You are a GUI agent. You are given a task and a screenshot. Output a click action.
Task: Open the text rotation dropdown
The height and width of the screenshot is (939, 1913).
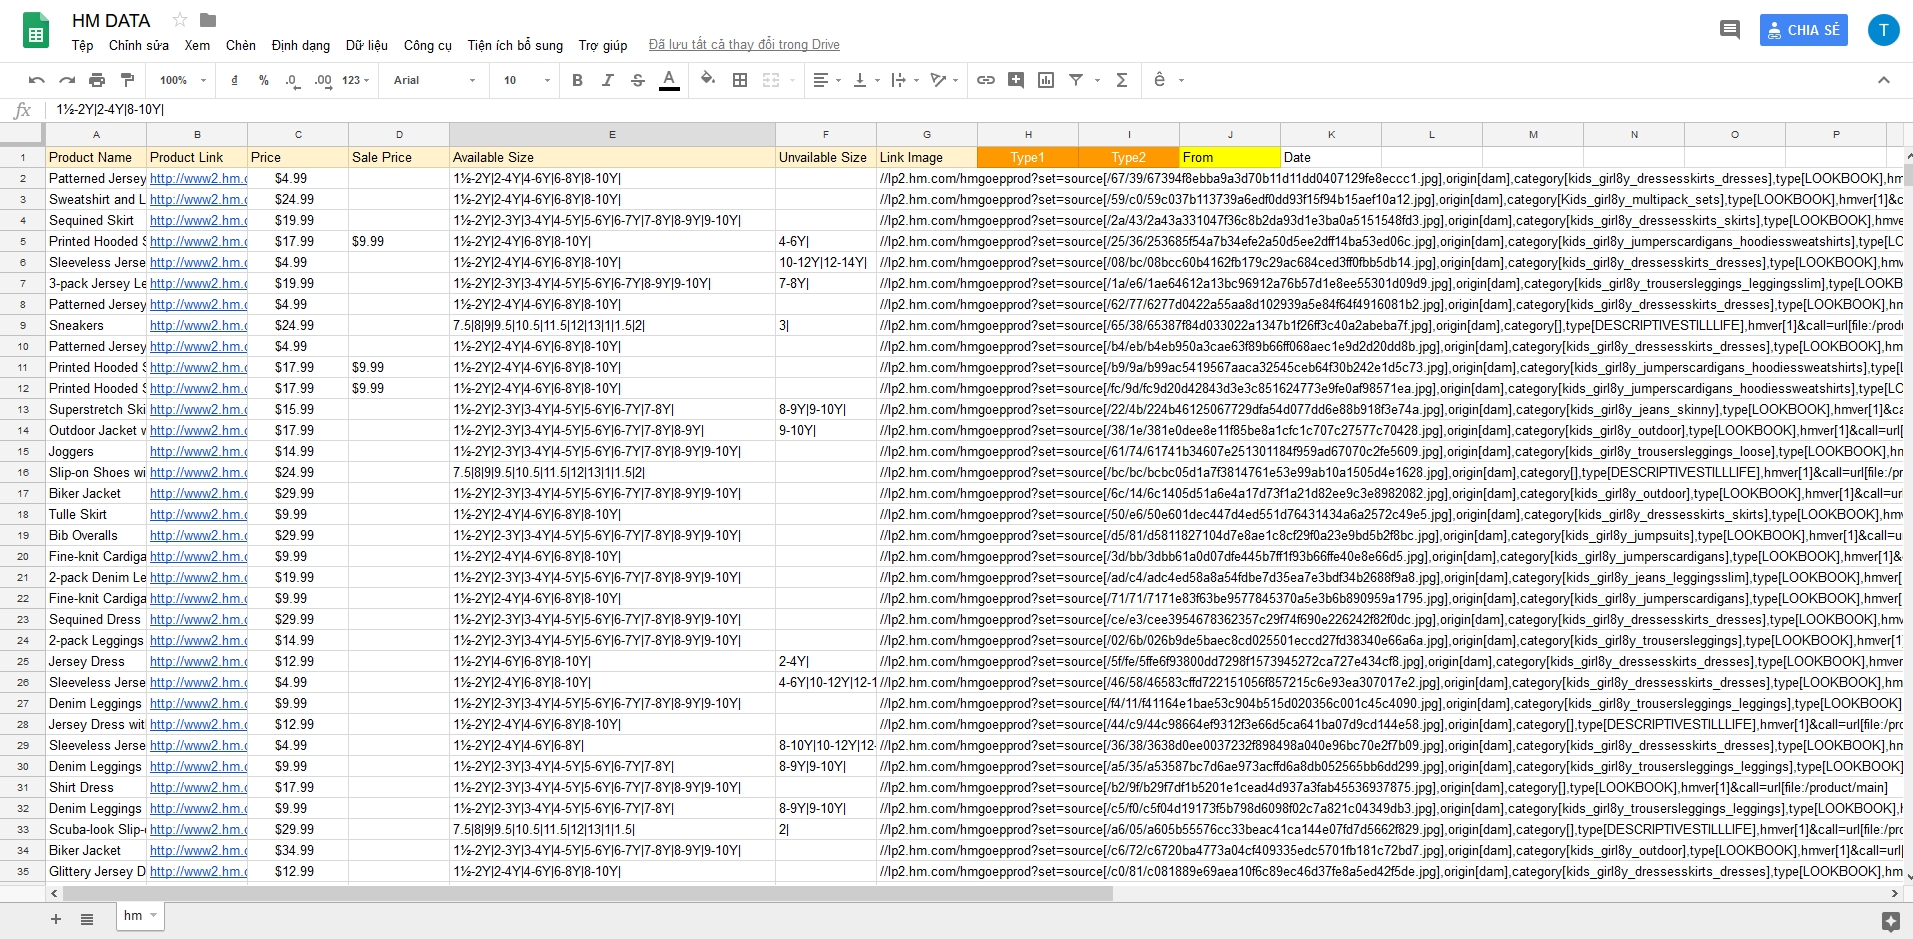click(944, 80)
